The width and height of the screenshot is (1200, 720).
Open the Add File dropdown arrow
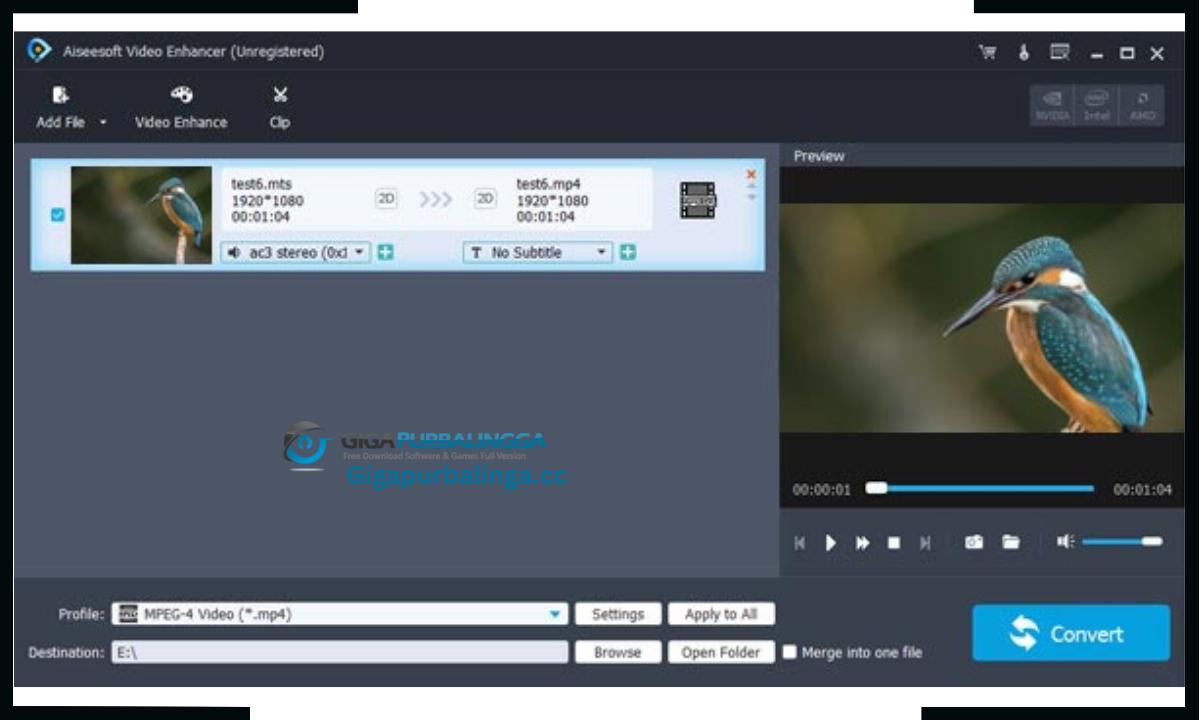tap(103, 123)
